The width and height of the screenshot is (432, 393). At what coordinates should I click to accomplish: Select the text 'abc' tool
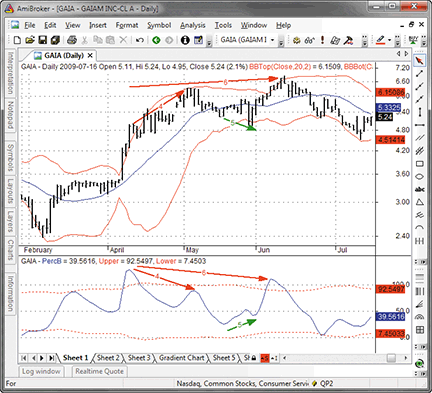(420, 189)
